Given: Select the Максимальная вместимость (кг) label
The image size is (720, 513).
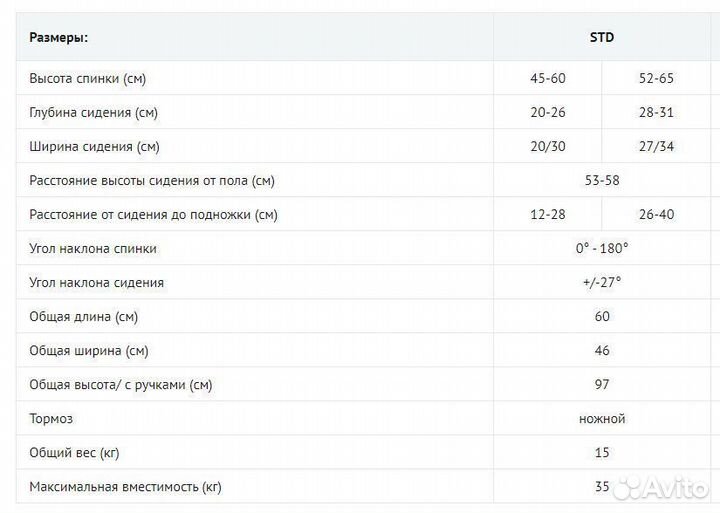Looking at the screenshot, I should [125, 487].
